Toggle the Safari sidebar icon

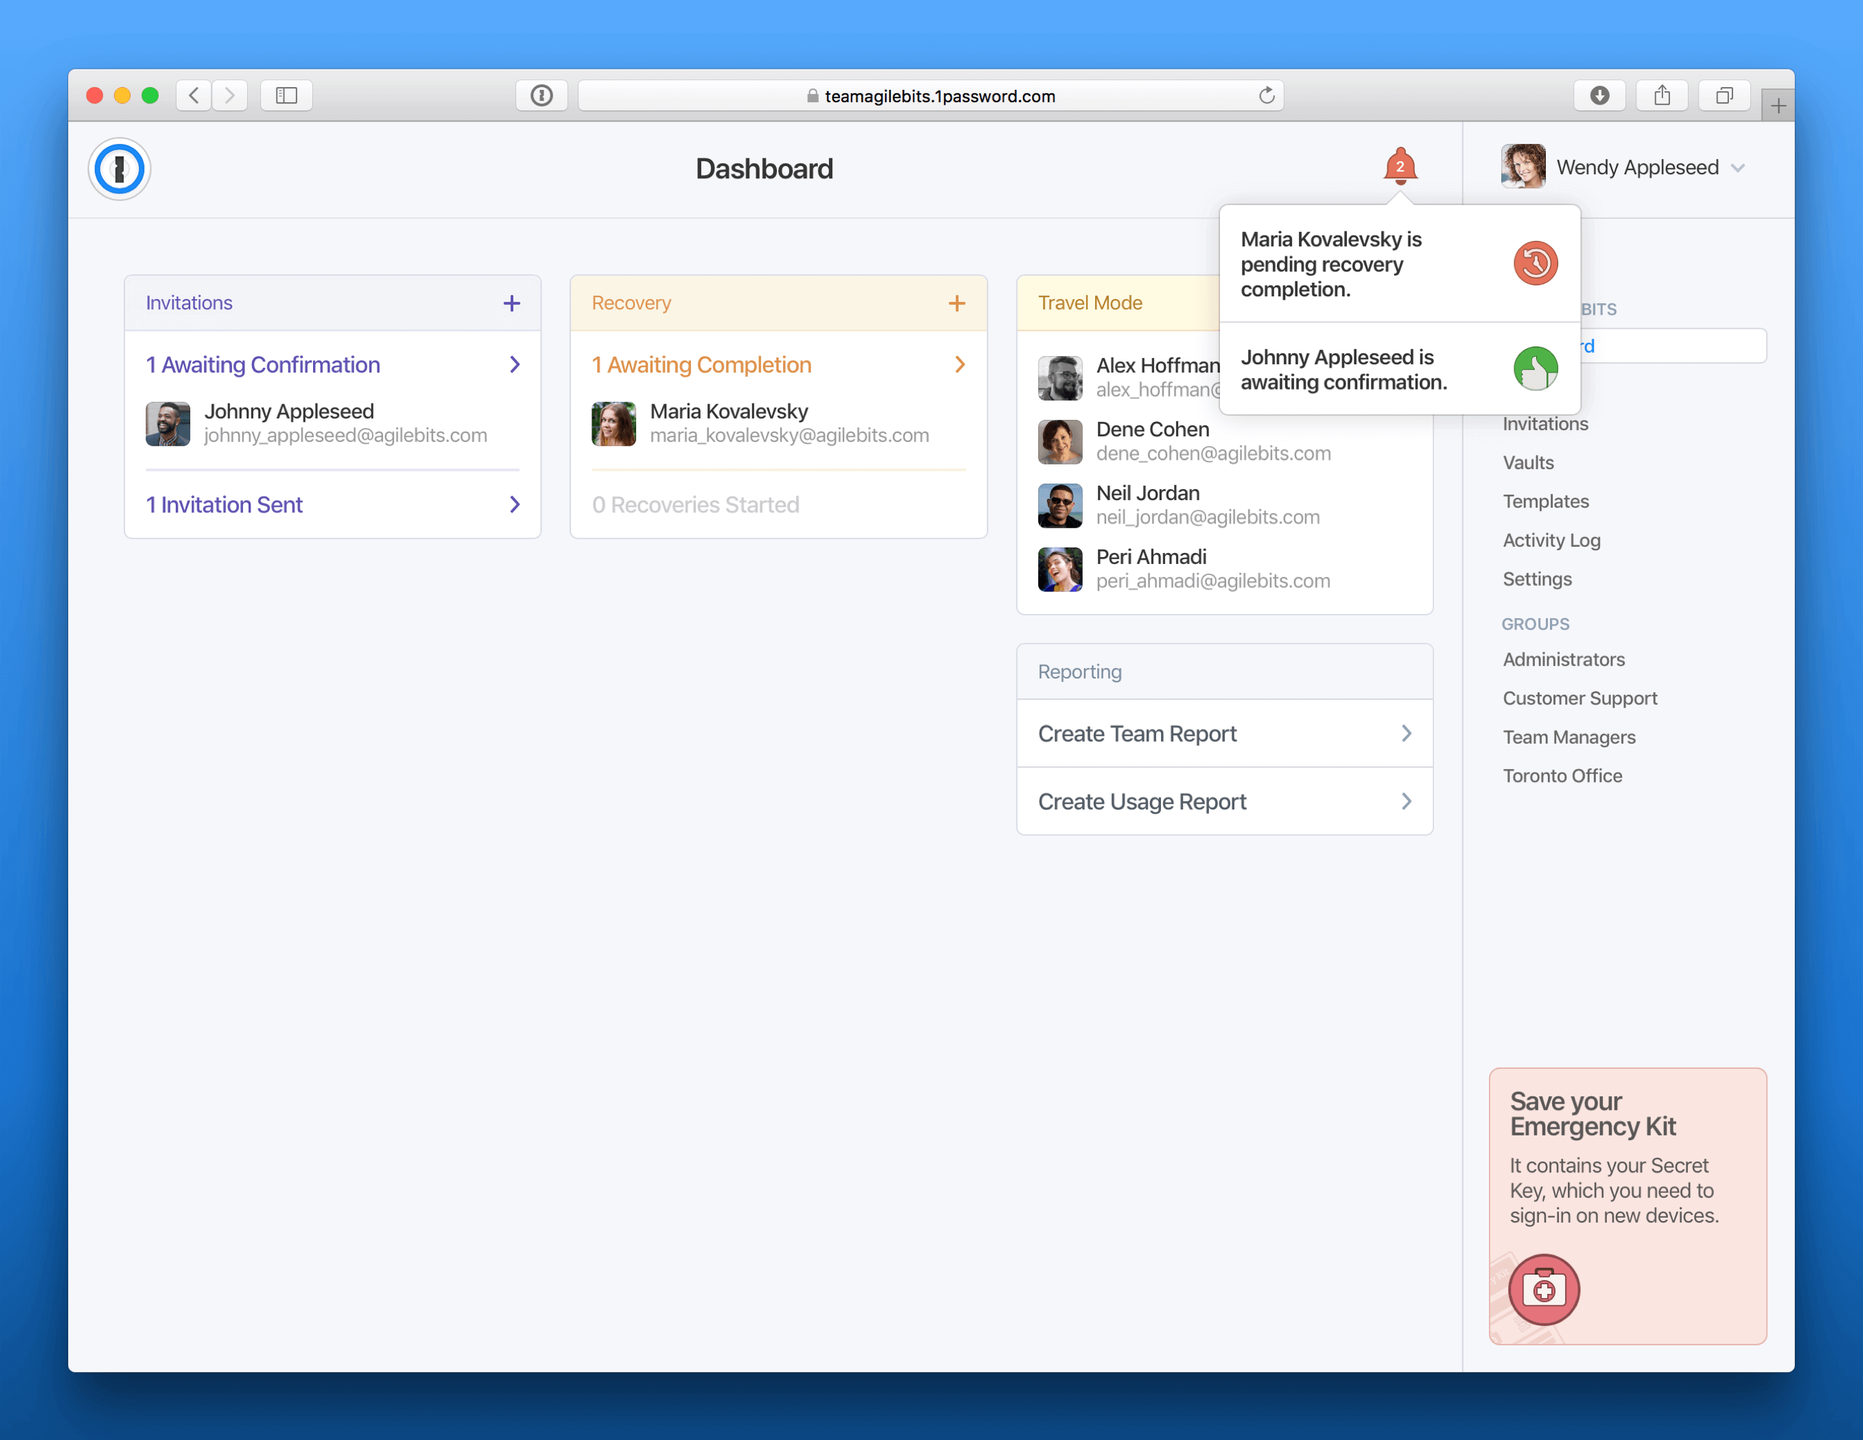(x=286, y=95)
